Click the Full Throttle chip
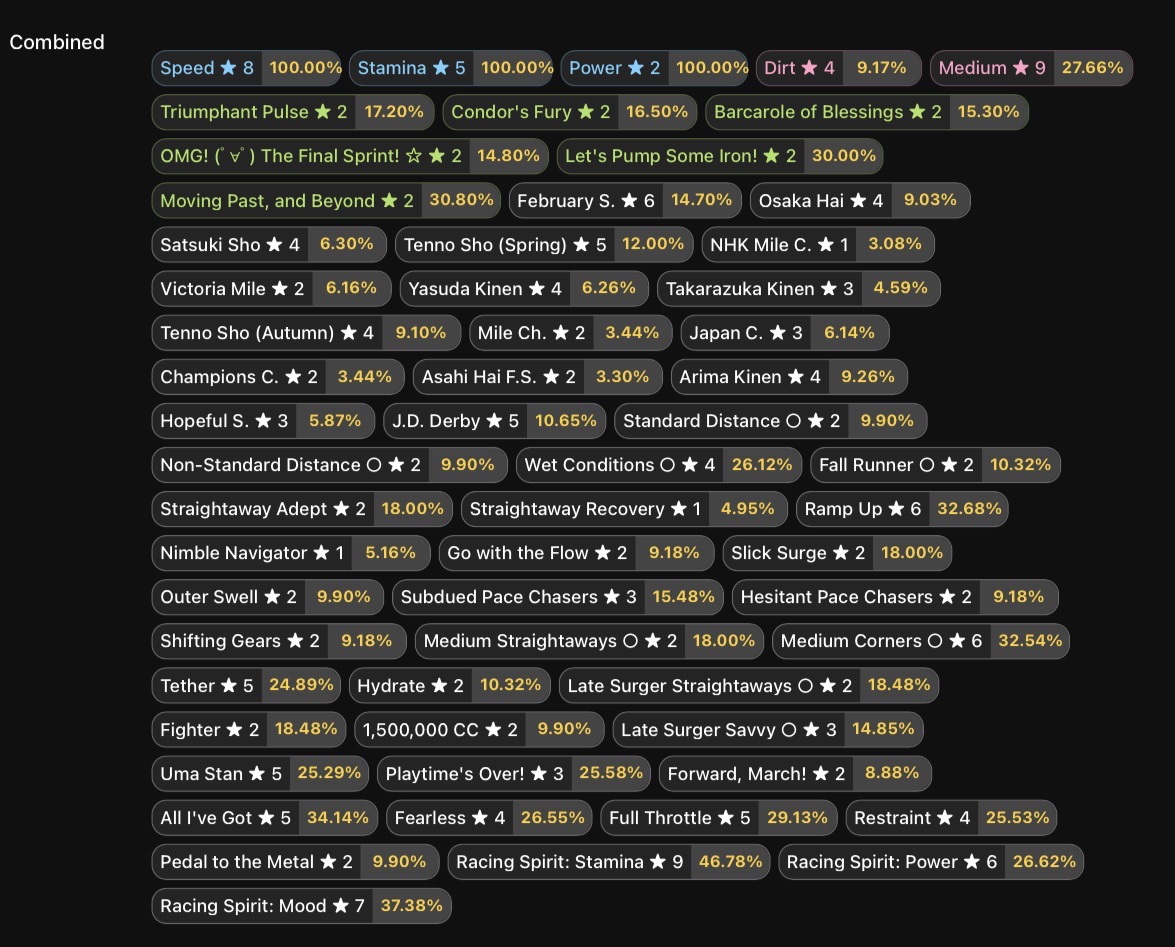1175x947 pixels. click(719, 817)
